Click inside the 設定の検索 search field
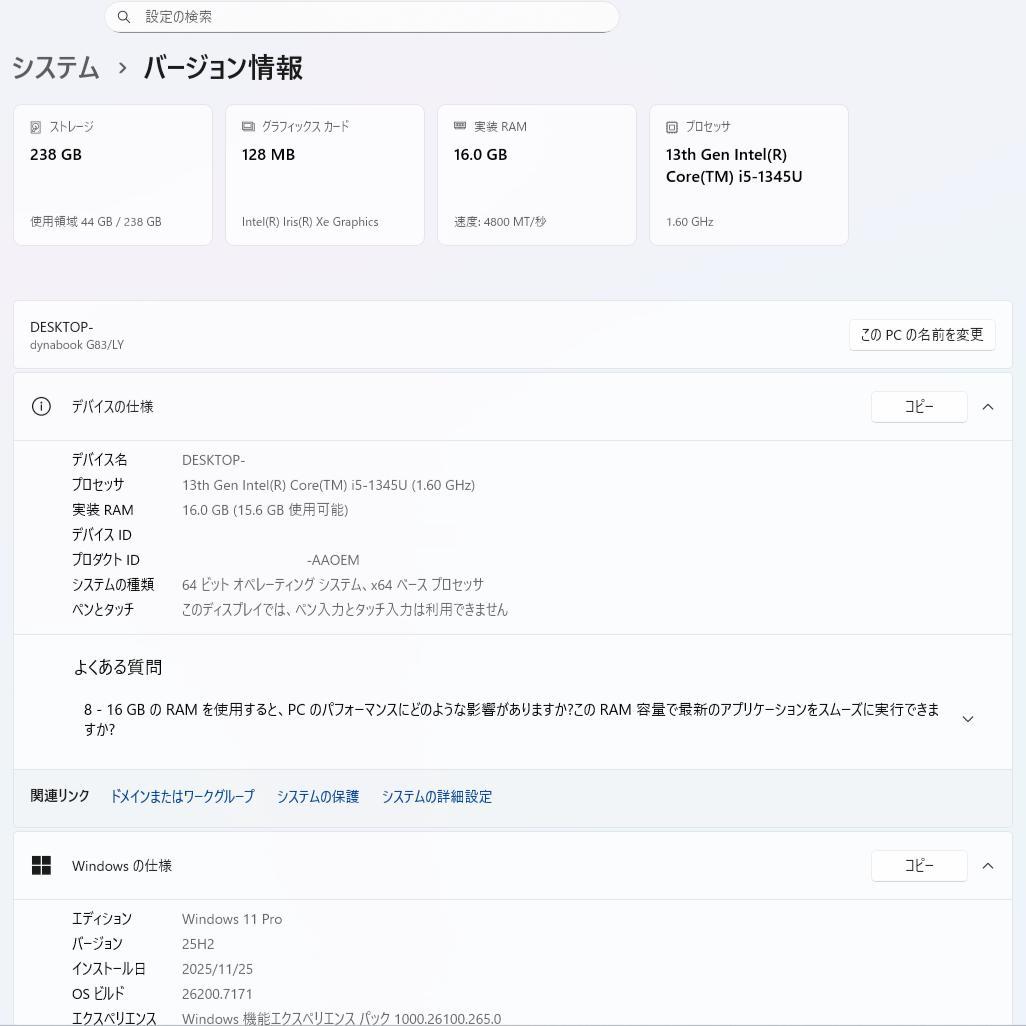 click(x=360, y=17)
